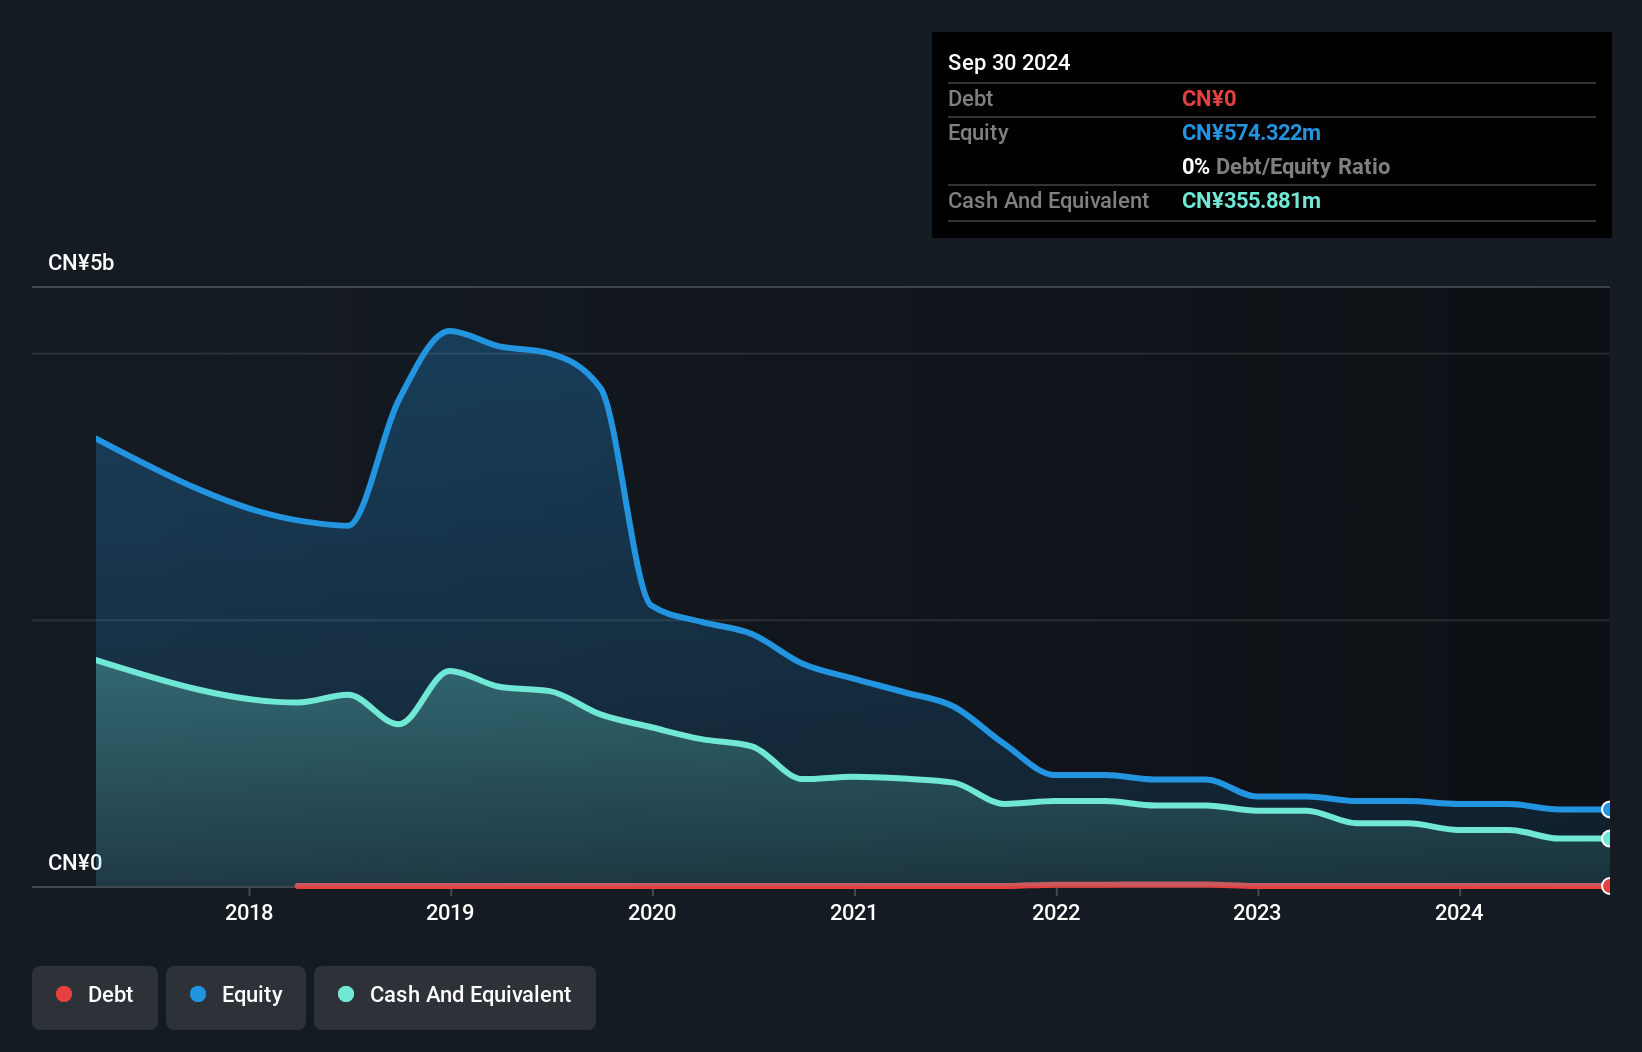Click the Debt row label in tooltip
Viewport: 1642px width, 1052px height.
coord(970,99)
